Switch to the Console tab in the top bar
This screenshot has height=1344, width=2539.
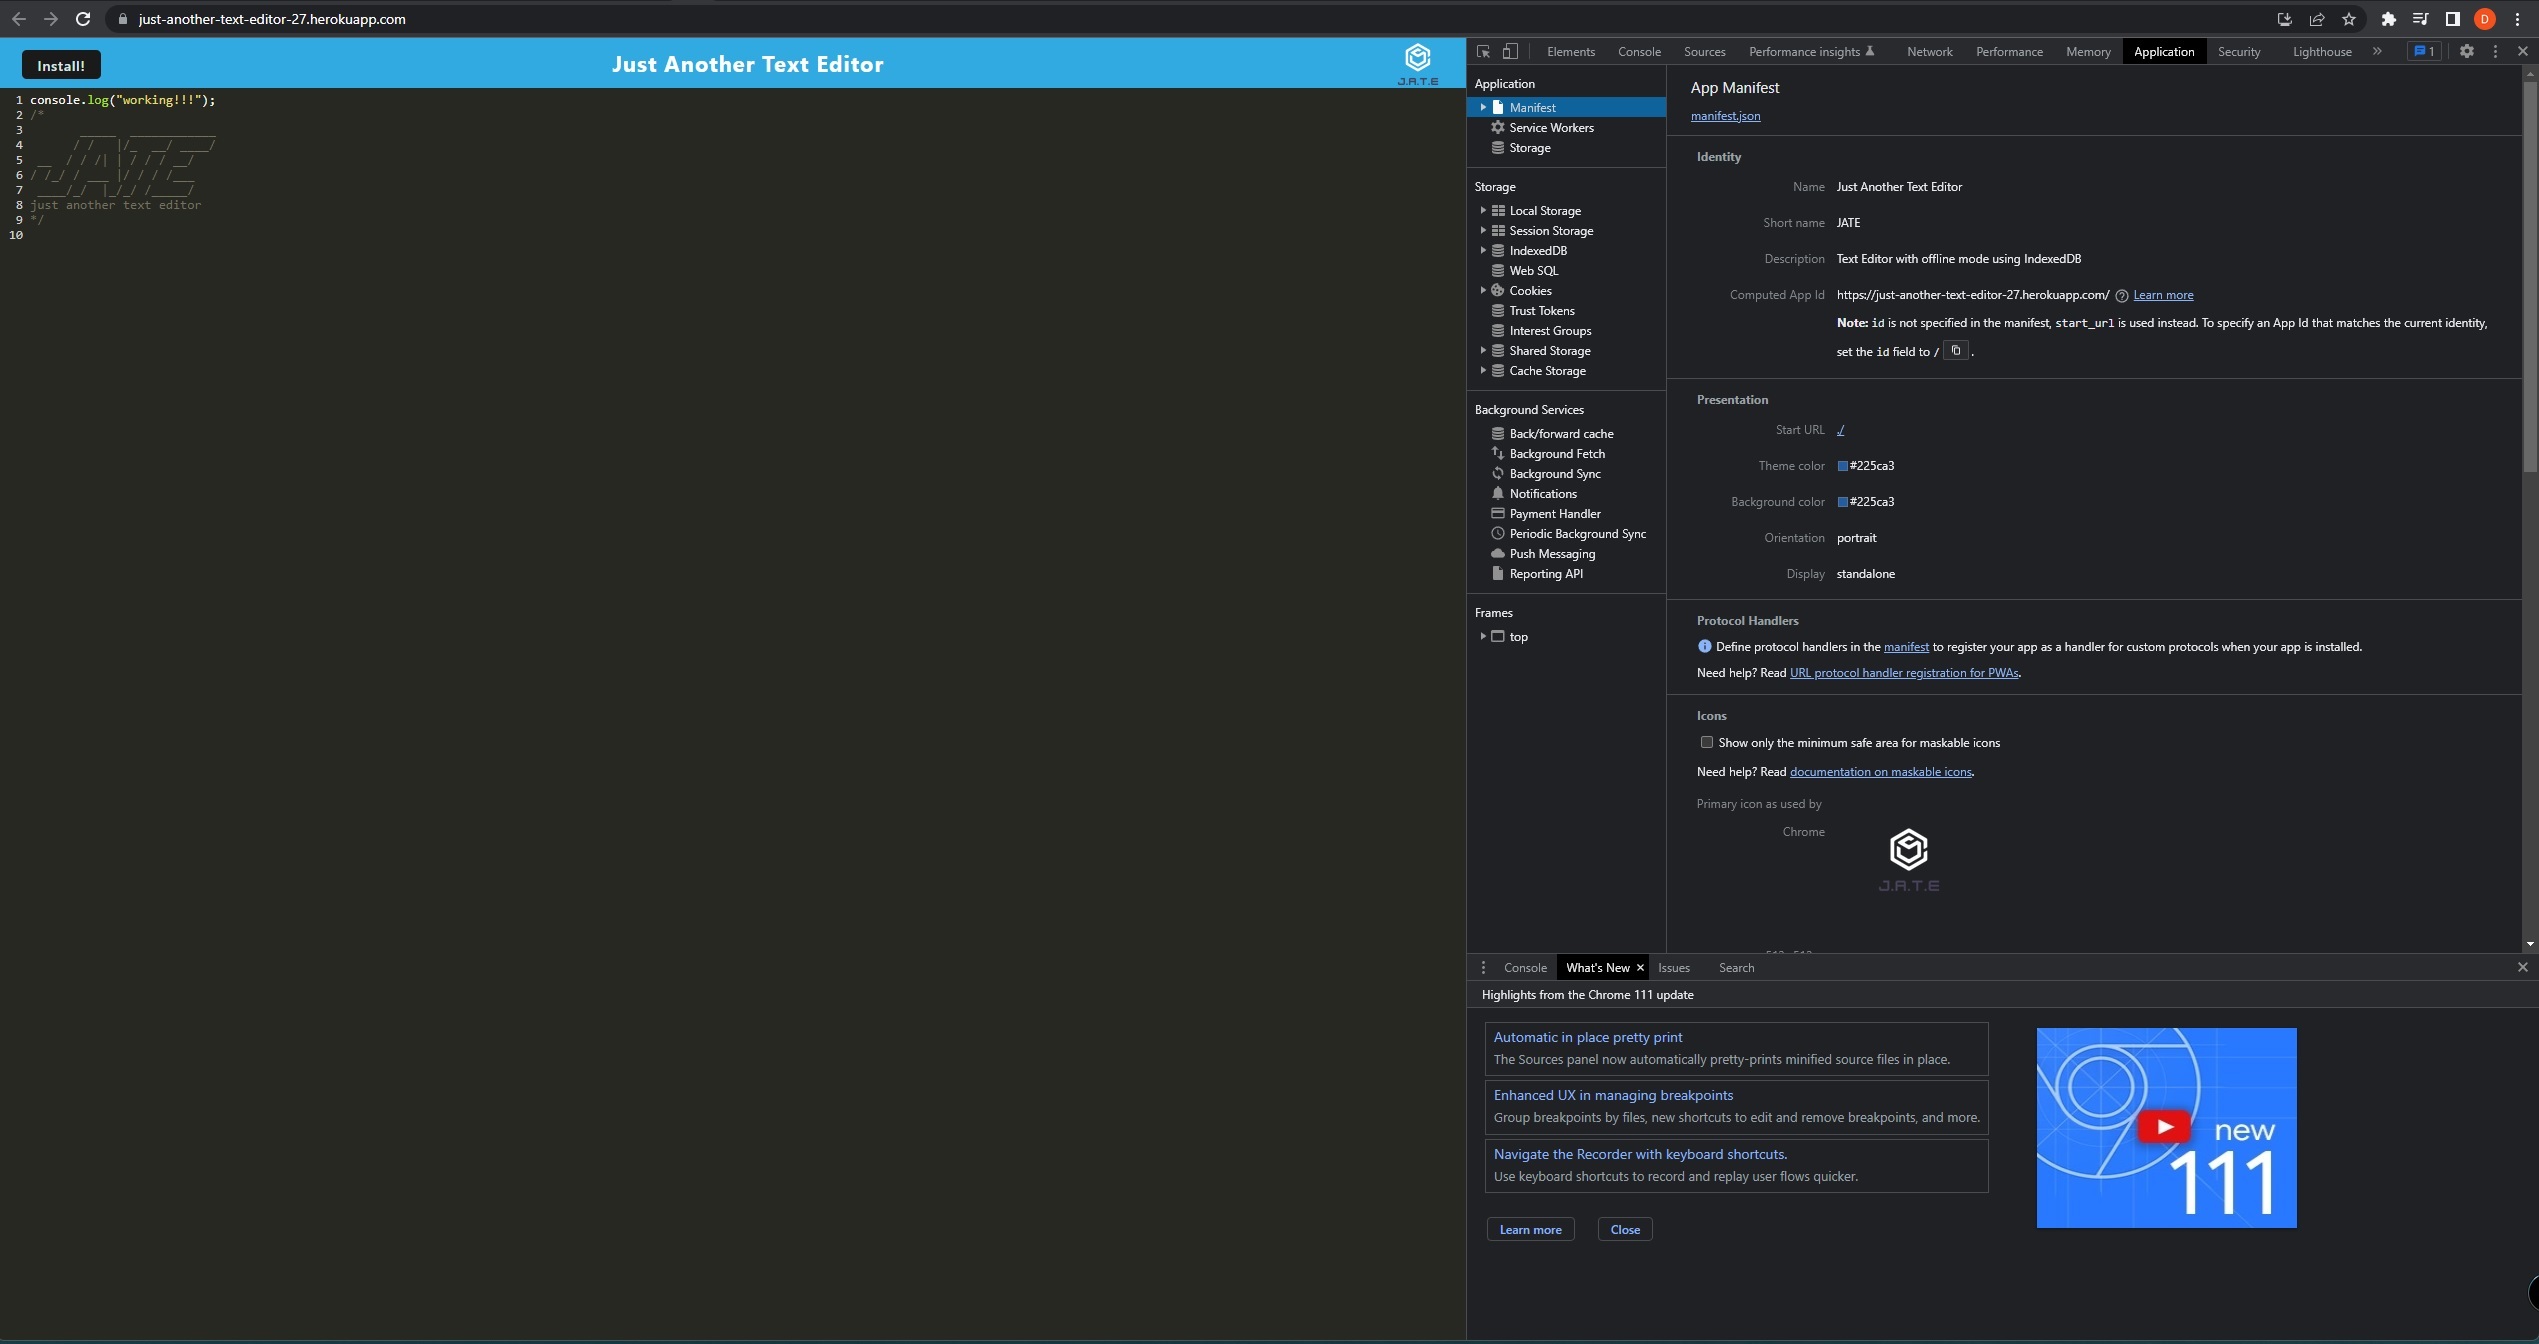[x=1639, y=52]
